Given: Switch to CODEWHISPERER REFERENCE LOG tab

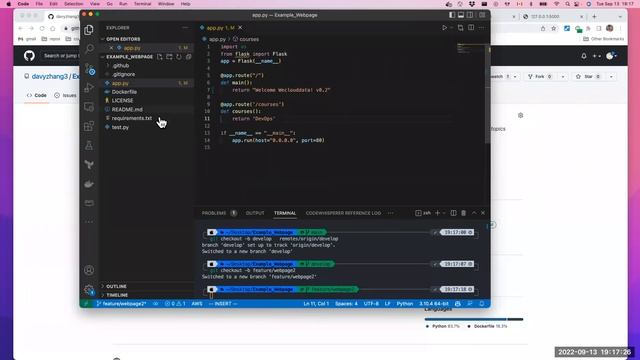Looking at the screenshot, I should click(343, 213).
